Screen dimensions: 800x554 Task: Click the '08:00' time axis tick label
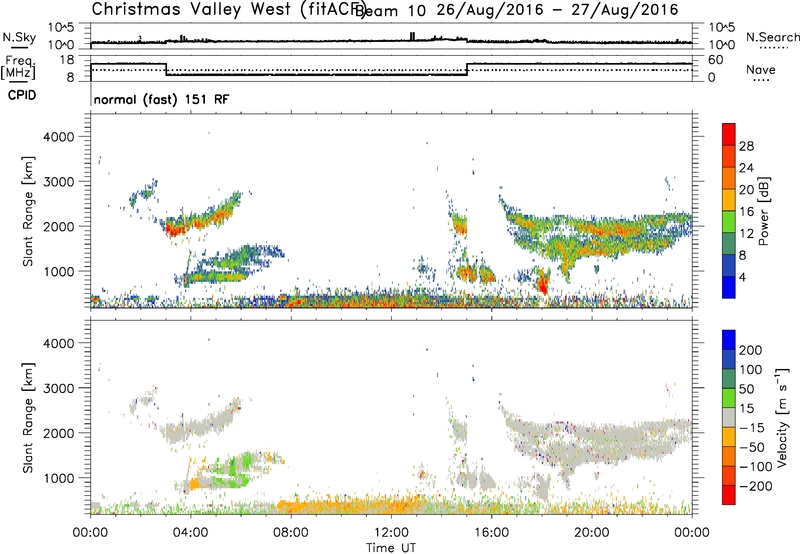pos(291,533)
